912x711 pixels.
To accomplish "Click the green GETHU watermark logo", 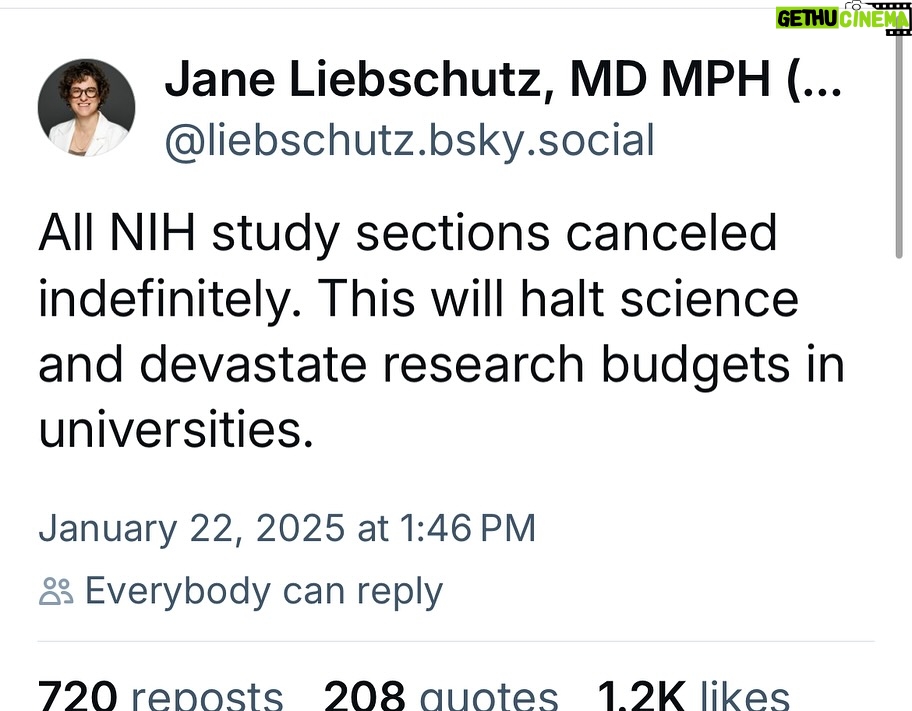I will click(x=807, y=19).
